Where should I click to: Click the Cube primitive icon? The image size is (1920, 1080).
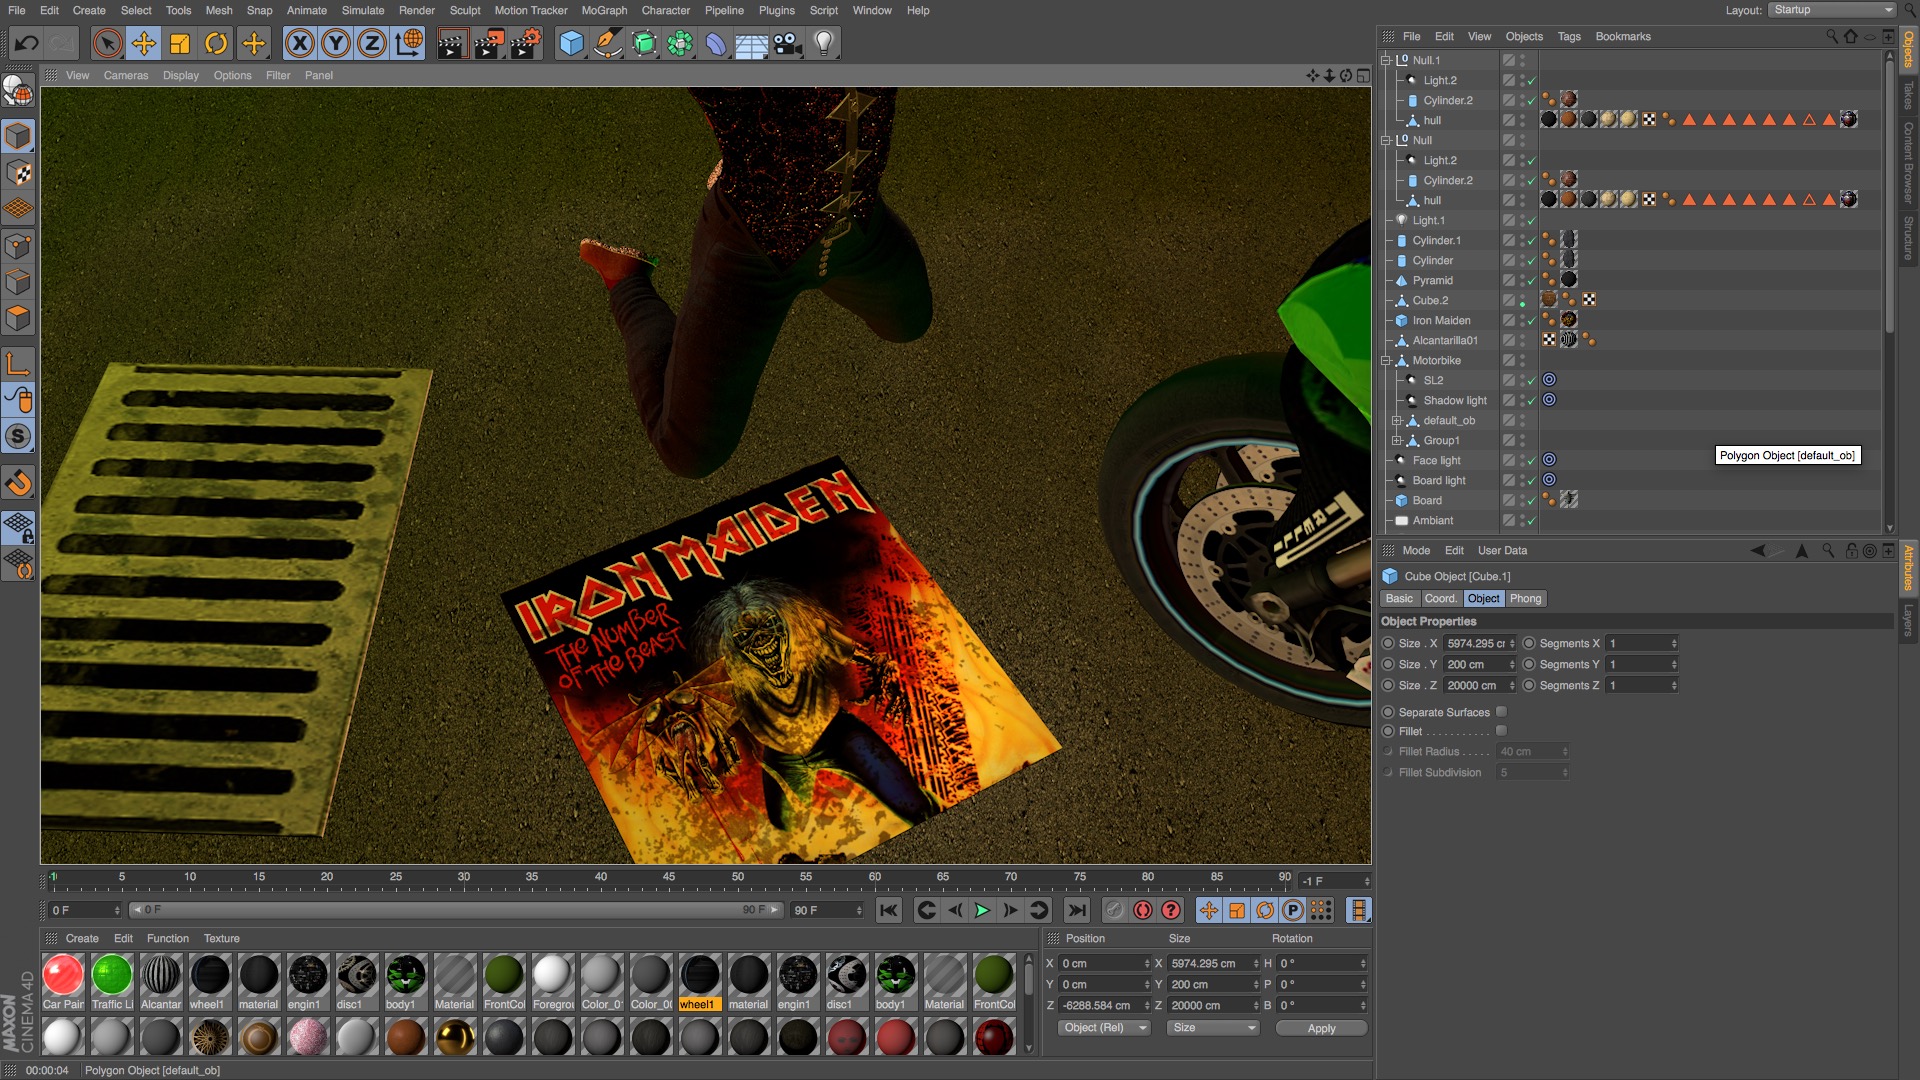(571, 43)
